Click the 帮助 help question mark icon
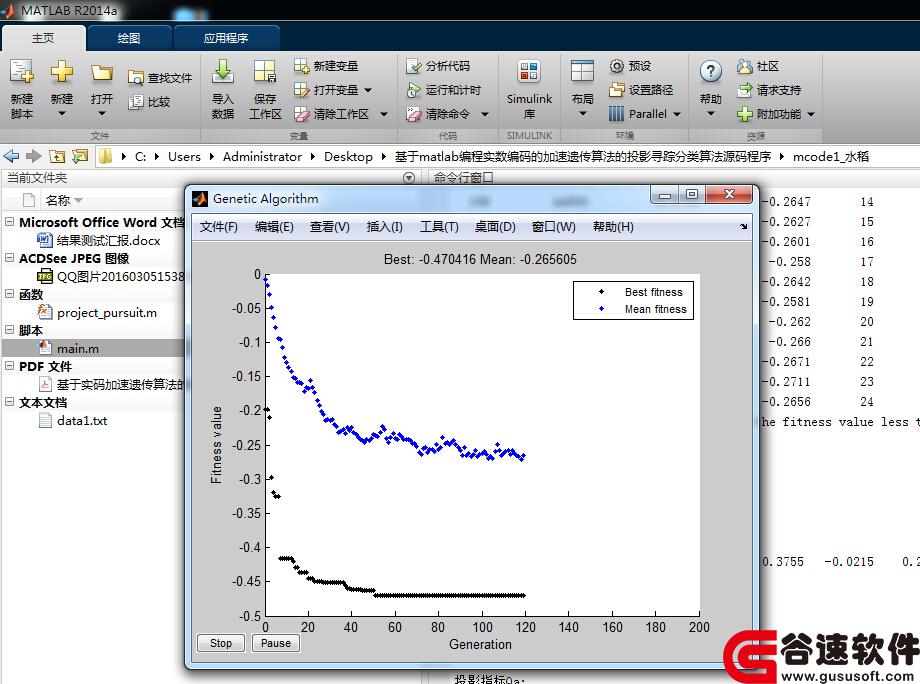Image resolution: width=920 pixels, height=684 pixels. pyautogui.click(x=711, y=72)
